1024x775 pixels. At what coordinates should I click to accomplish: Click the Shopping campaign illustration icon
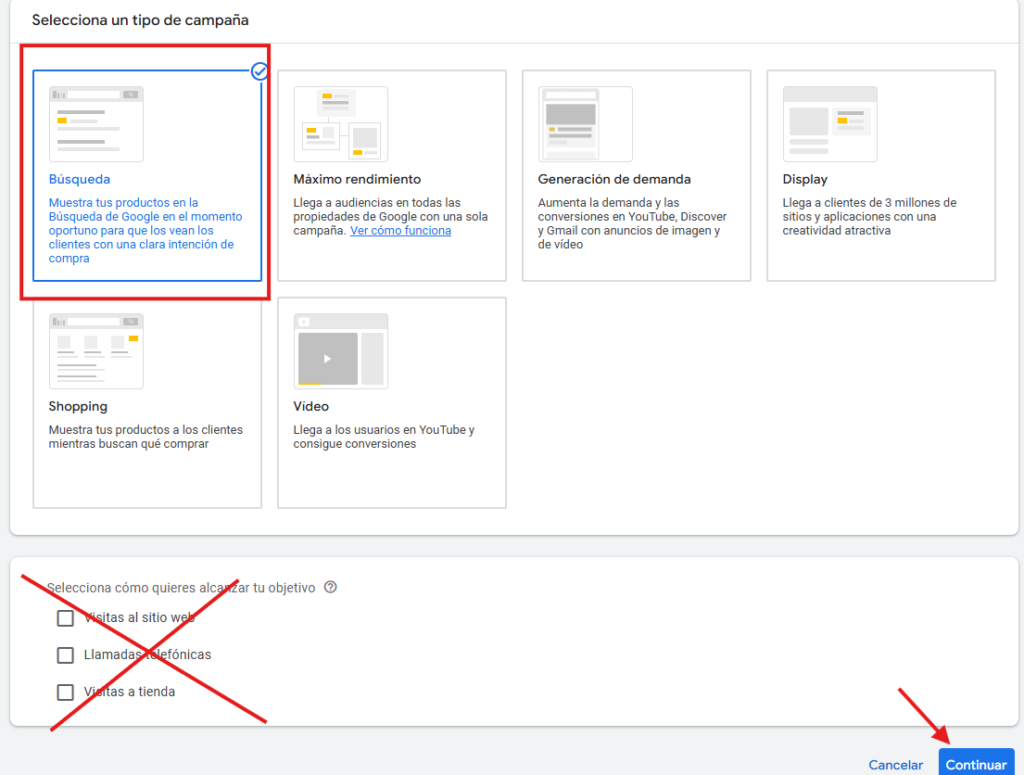96,351
